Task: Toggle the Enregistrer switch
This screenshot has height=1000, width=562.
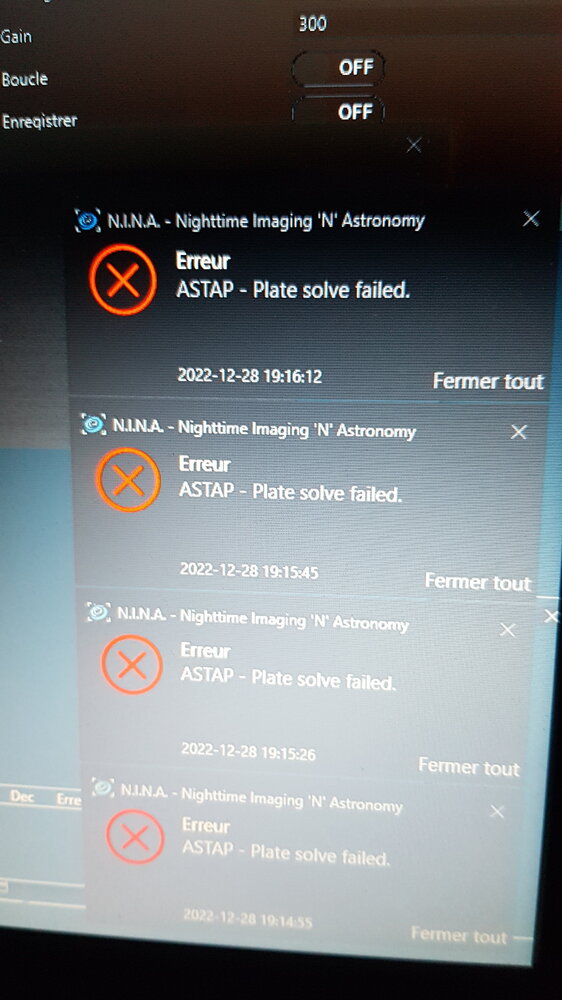Action: coord(339,112)
